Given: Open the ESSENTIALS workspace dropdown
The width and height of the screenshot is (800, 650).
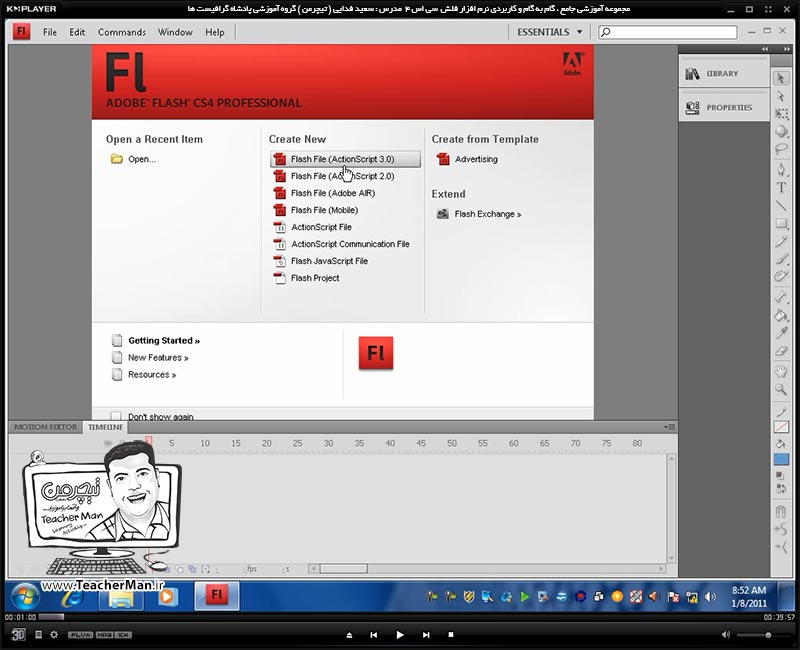Looking at the screenshot, I should point(549,32).
